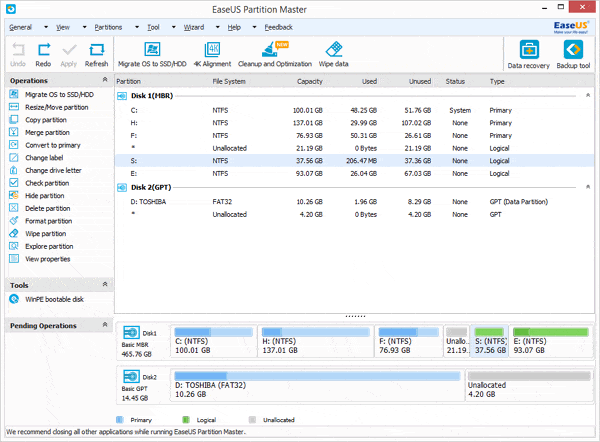Screen dimensions: 600x442
Task: Open the Backup tool
Action: click(x=573, y=55)
